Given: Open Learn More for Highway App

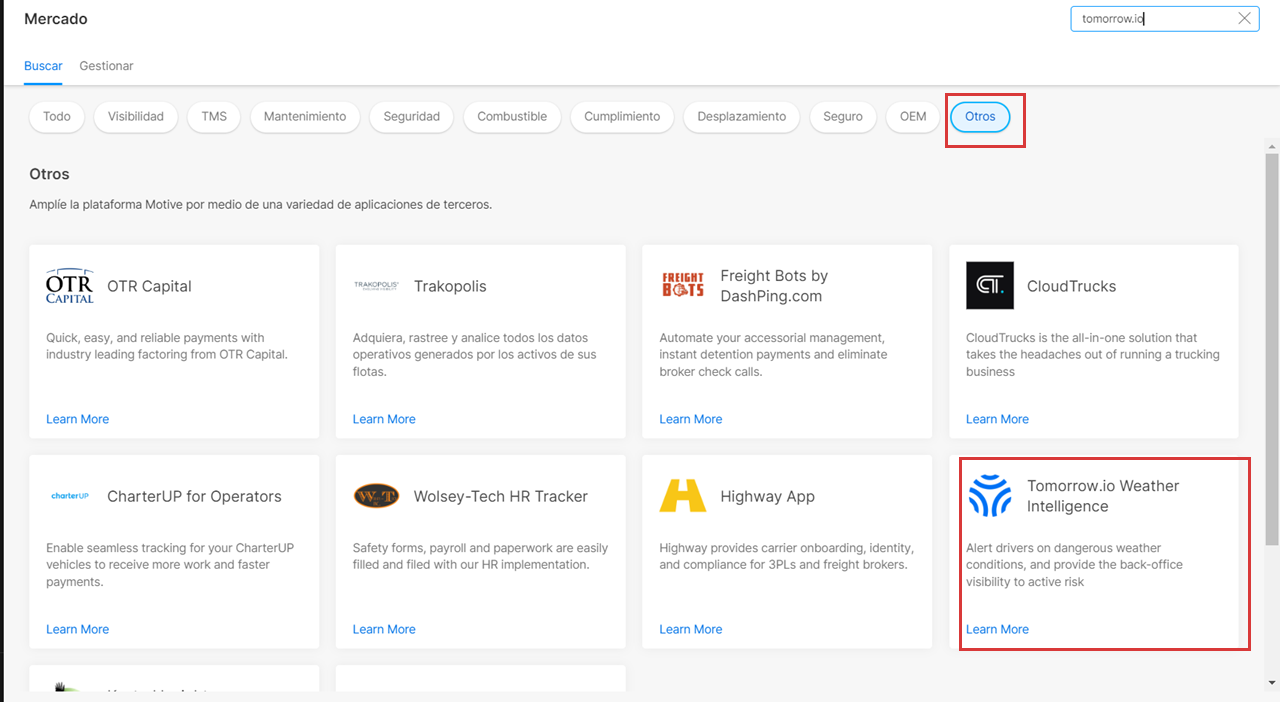Looking at the screenshot, I should (690, 629).
